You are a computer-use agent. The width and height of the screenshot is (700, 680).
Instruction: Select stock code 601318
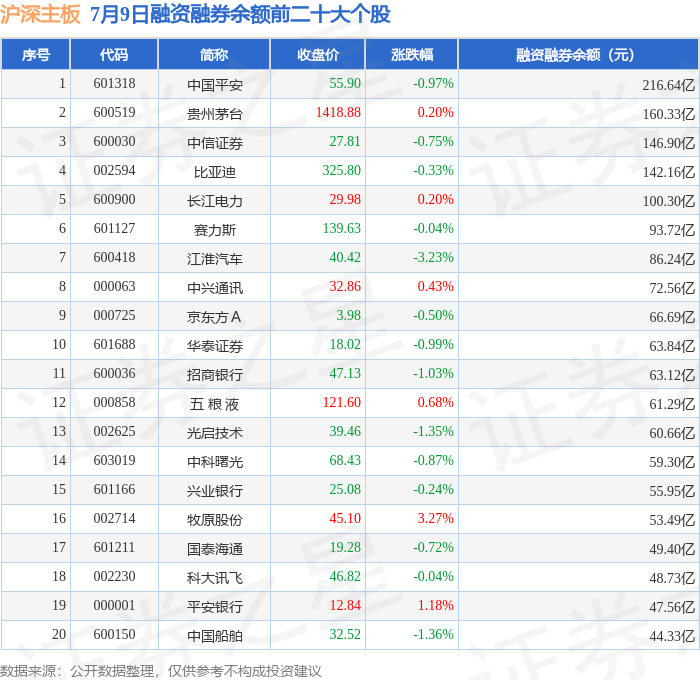(x=114, y=83)
